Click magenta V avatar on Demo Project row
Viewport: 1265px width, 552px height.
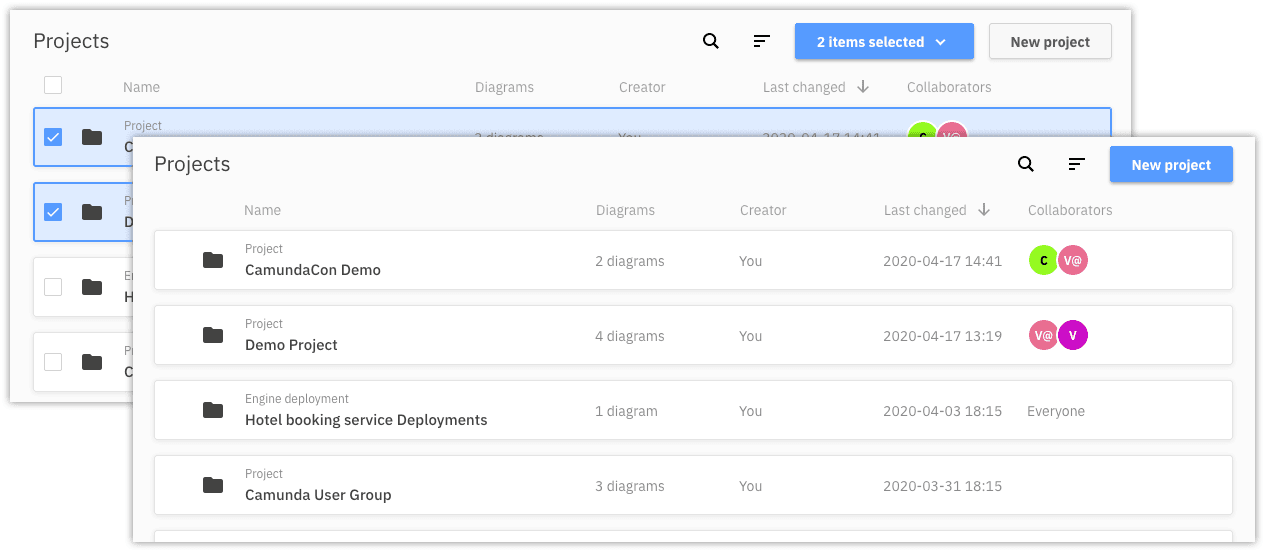coord(1073,335)
